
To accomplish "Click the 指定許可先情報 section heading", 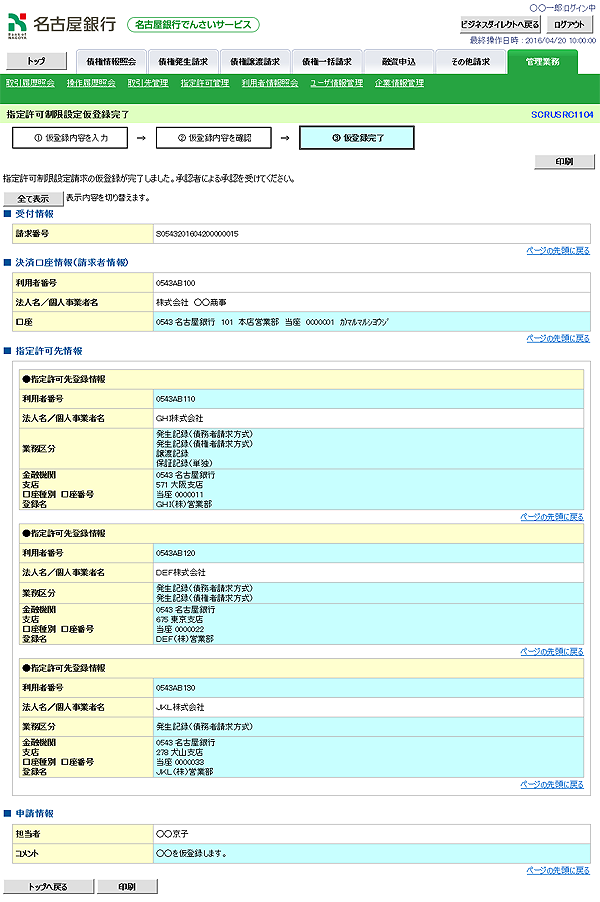I will coord(49,351).
